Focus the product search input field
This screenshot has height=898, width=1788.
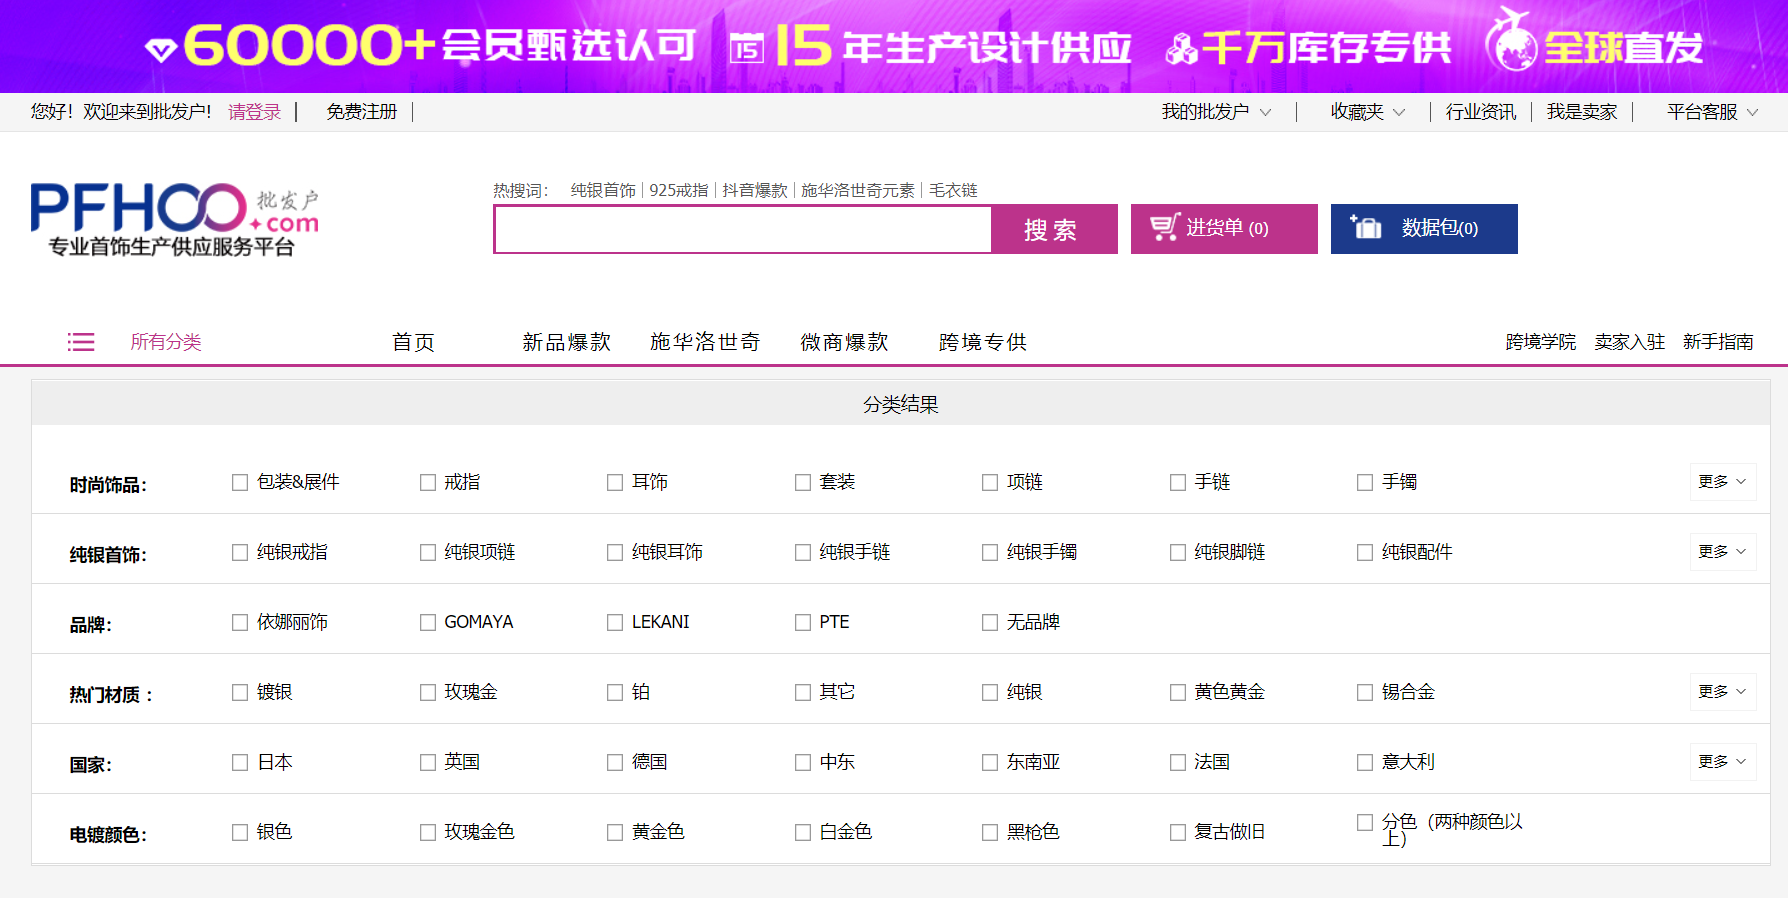click(742, 230)
